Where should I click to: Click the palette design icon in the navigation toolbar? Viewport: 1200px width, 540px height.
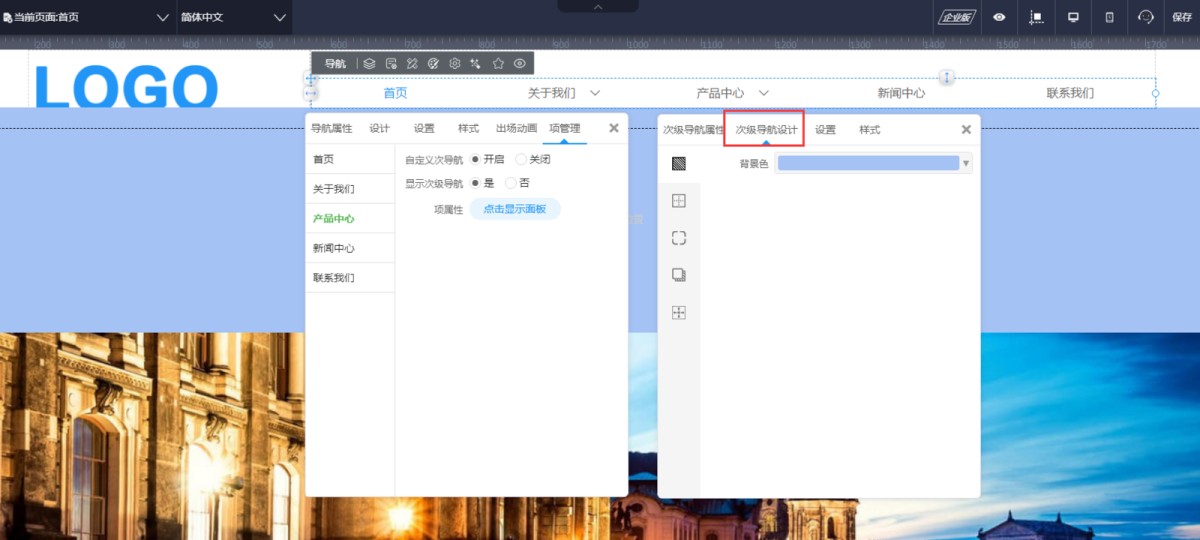pos(433,63)
